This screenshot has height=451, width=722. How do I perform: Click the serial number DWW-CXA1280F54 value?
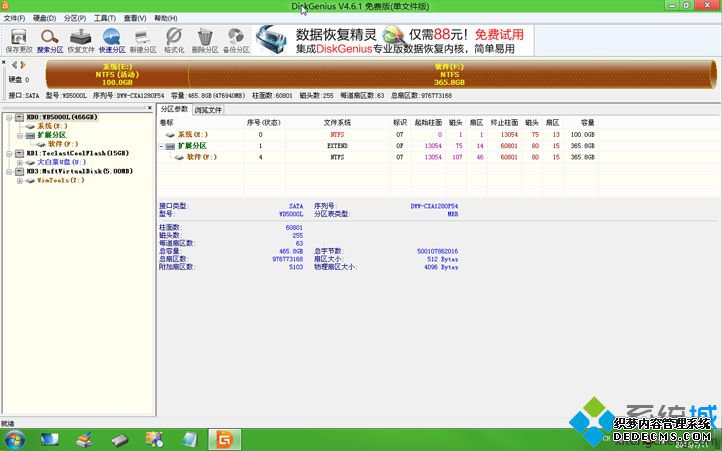tap(434, 206)
